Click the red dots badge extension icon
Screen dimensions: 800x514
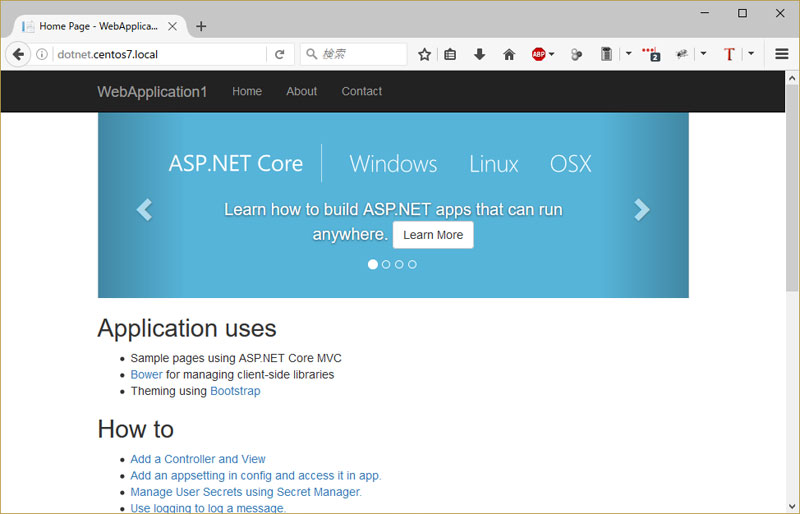click(651, 54)
